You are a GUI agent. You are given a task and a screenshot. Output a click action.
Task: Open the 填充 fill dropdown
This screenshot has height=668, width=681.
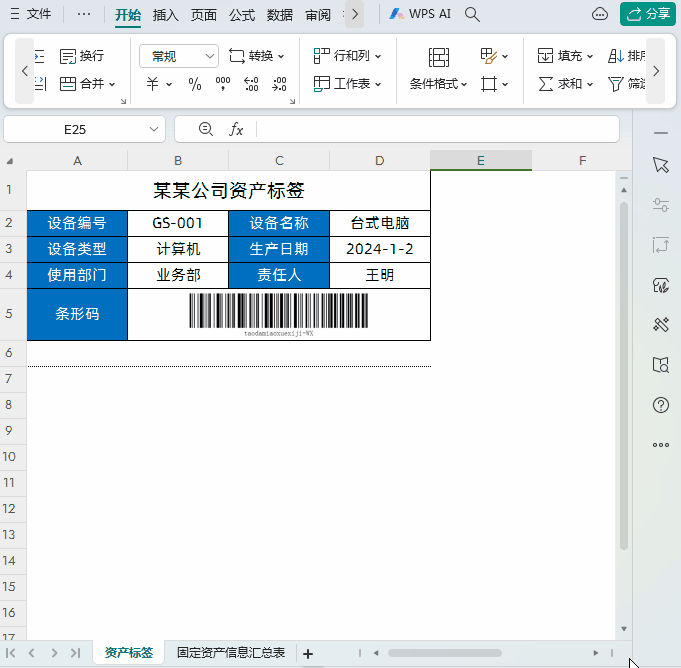565,56
